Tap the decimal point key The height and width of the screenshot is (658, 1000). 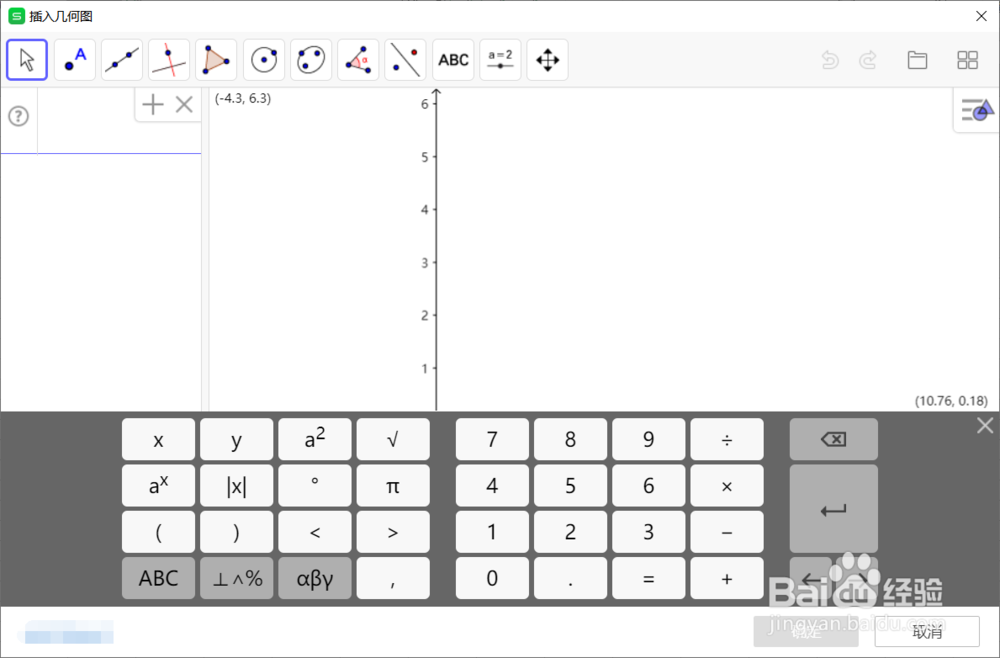pyautogui.click(x=570, y=578)
